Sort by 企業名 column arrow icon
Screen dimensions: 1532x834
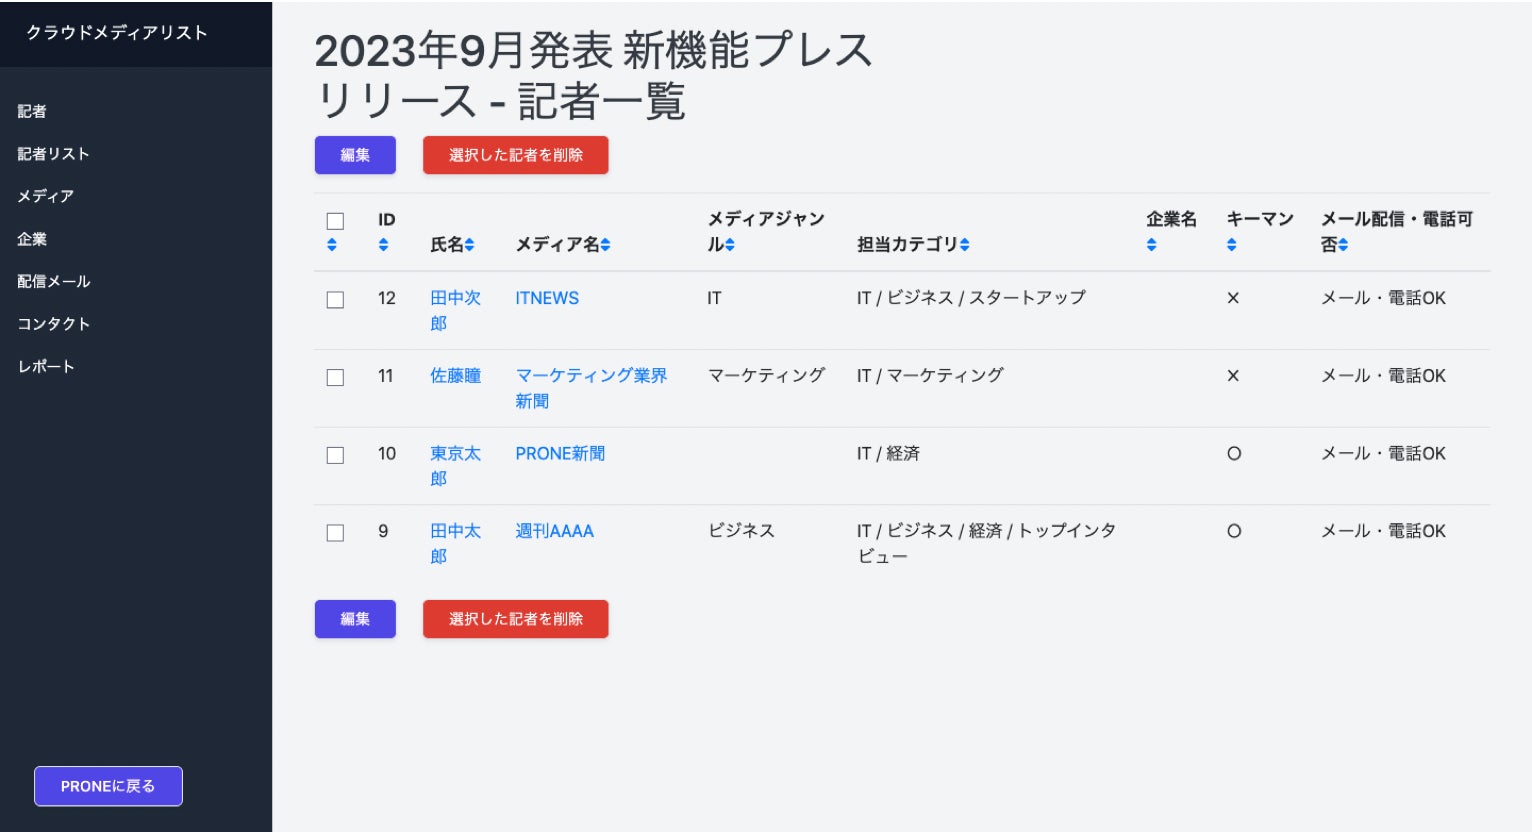click(1151, 245)
